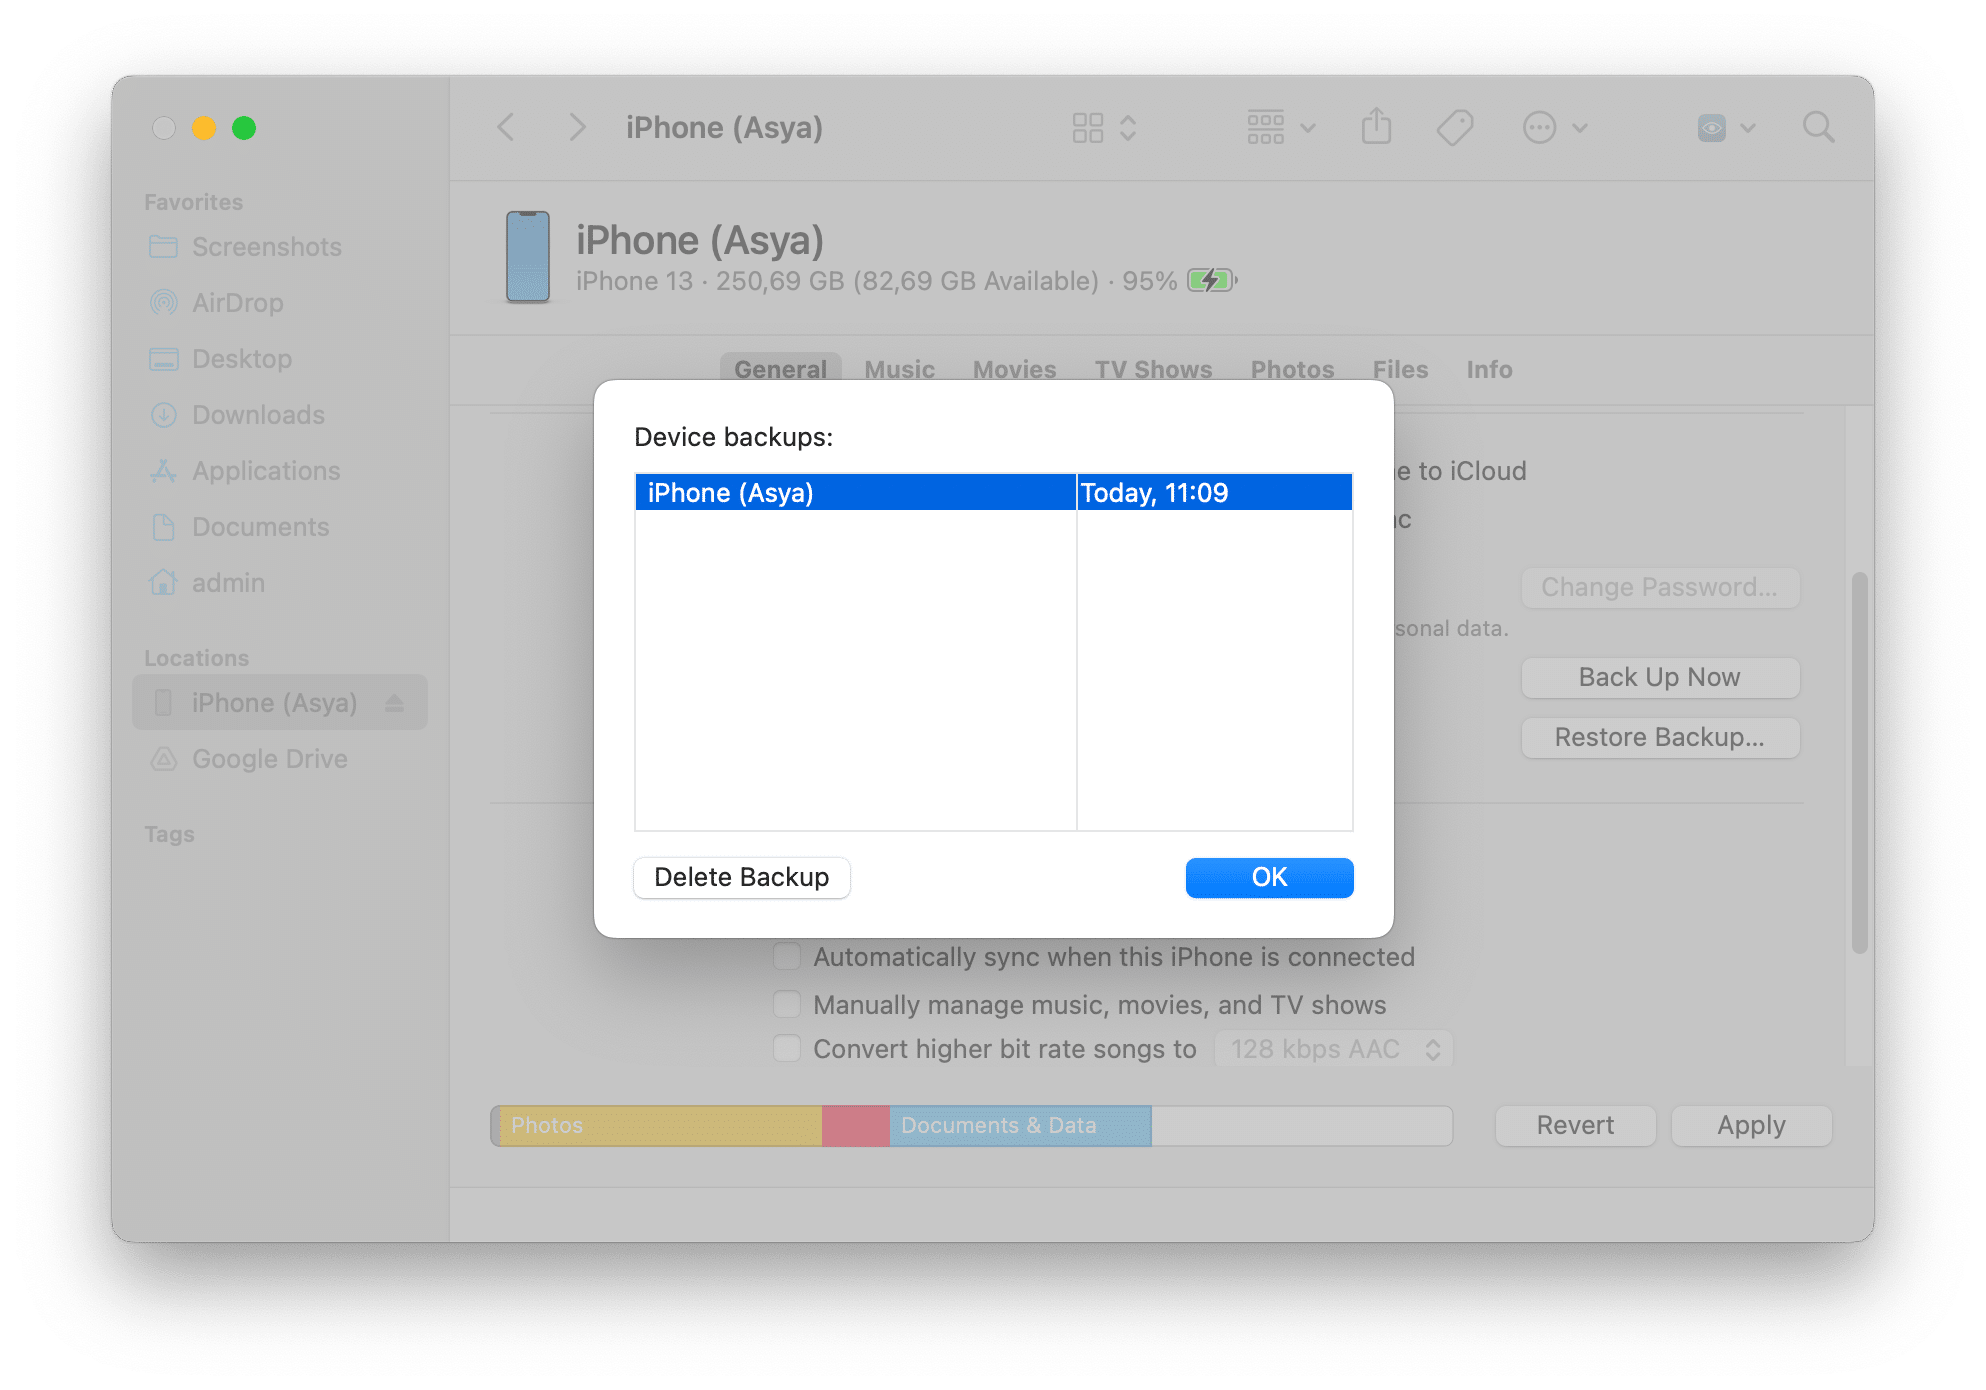Open the Downloads folder in sidebar
The width and height of the screenshot is (1986, 1390).
(x=257, y=415)
